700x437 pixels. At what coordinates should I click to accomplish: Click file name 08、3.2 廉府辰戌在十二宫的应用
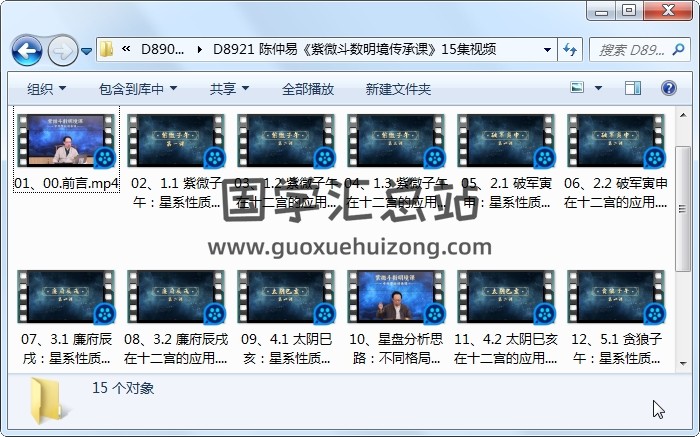pyautogui.click(x=176, y=349)
